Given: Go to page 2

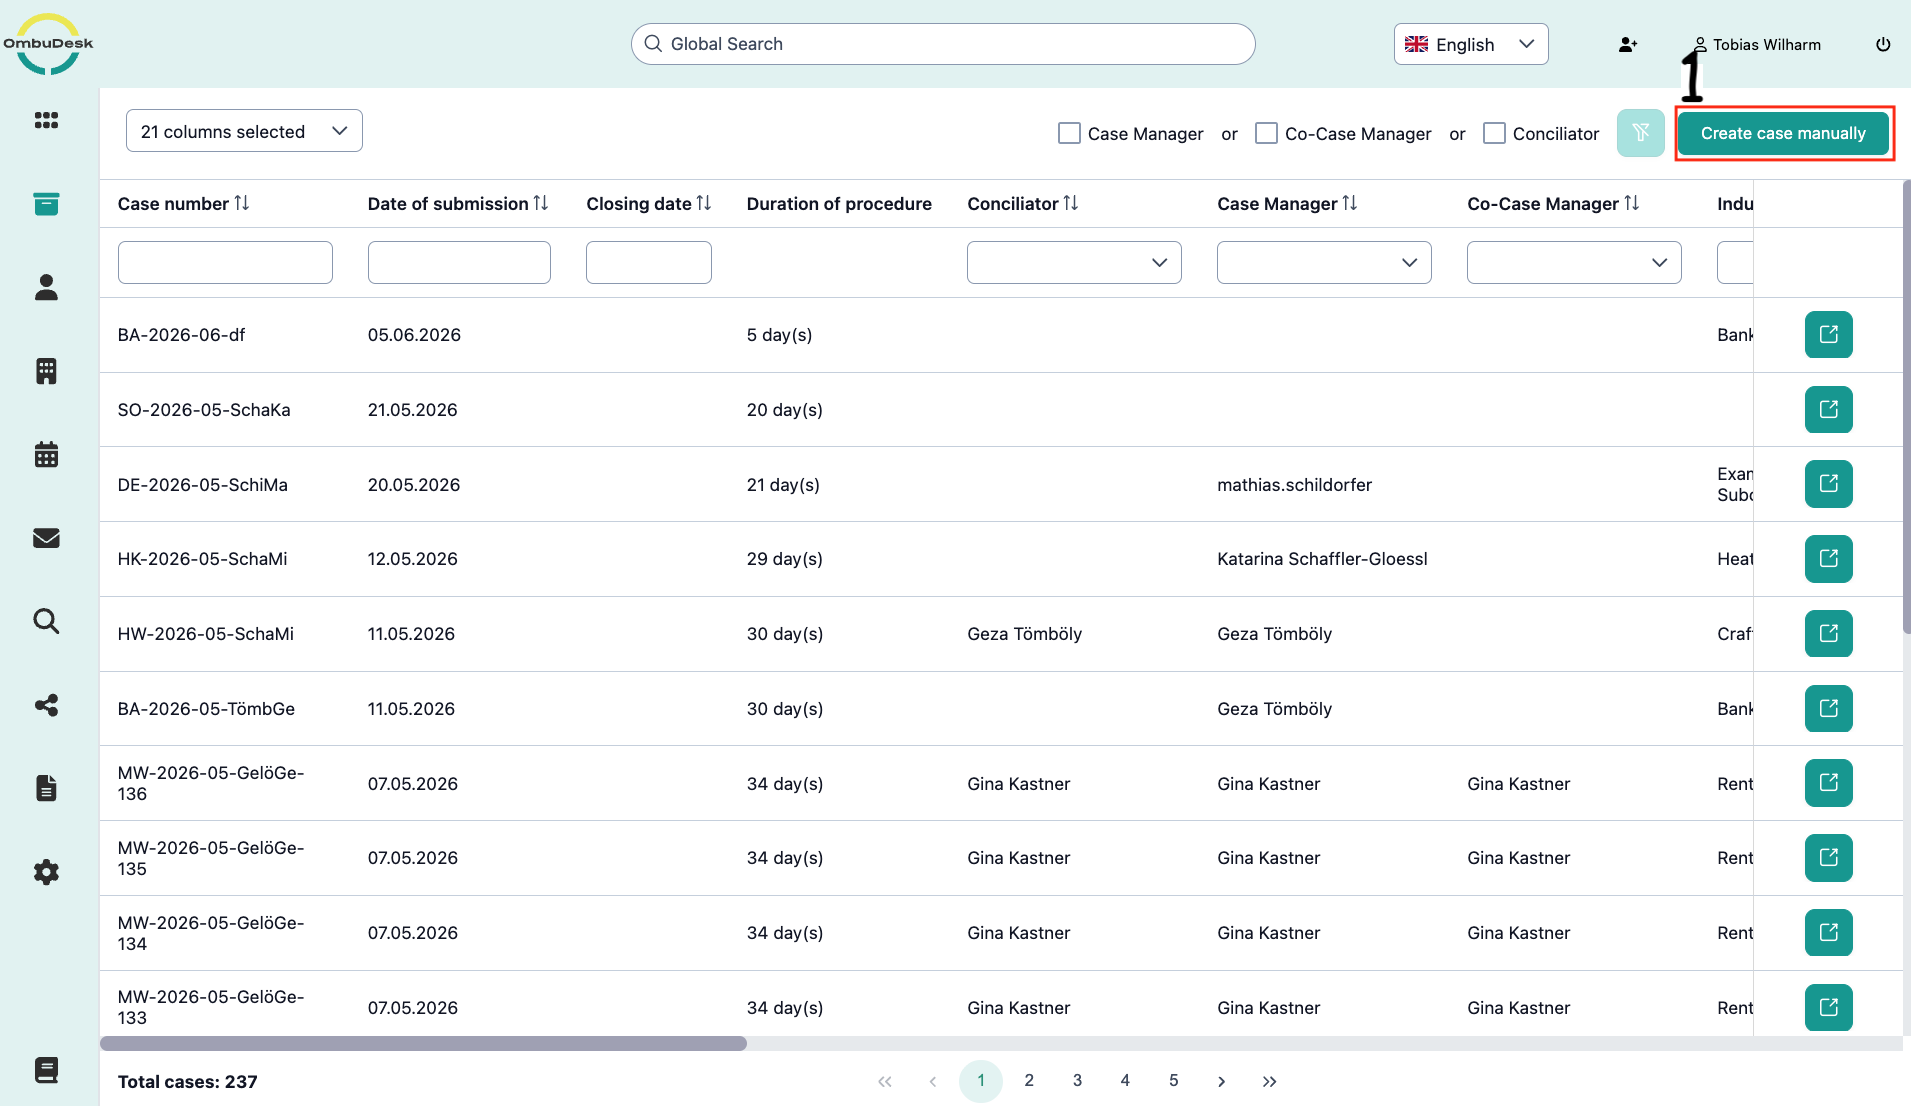Looking at the screenshot, I should pyautogui.click(x=1029, y=1081).
